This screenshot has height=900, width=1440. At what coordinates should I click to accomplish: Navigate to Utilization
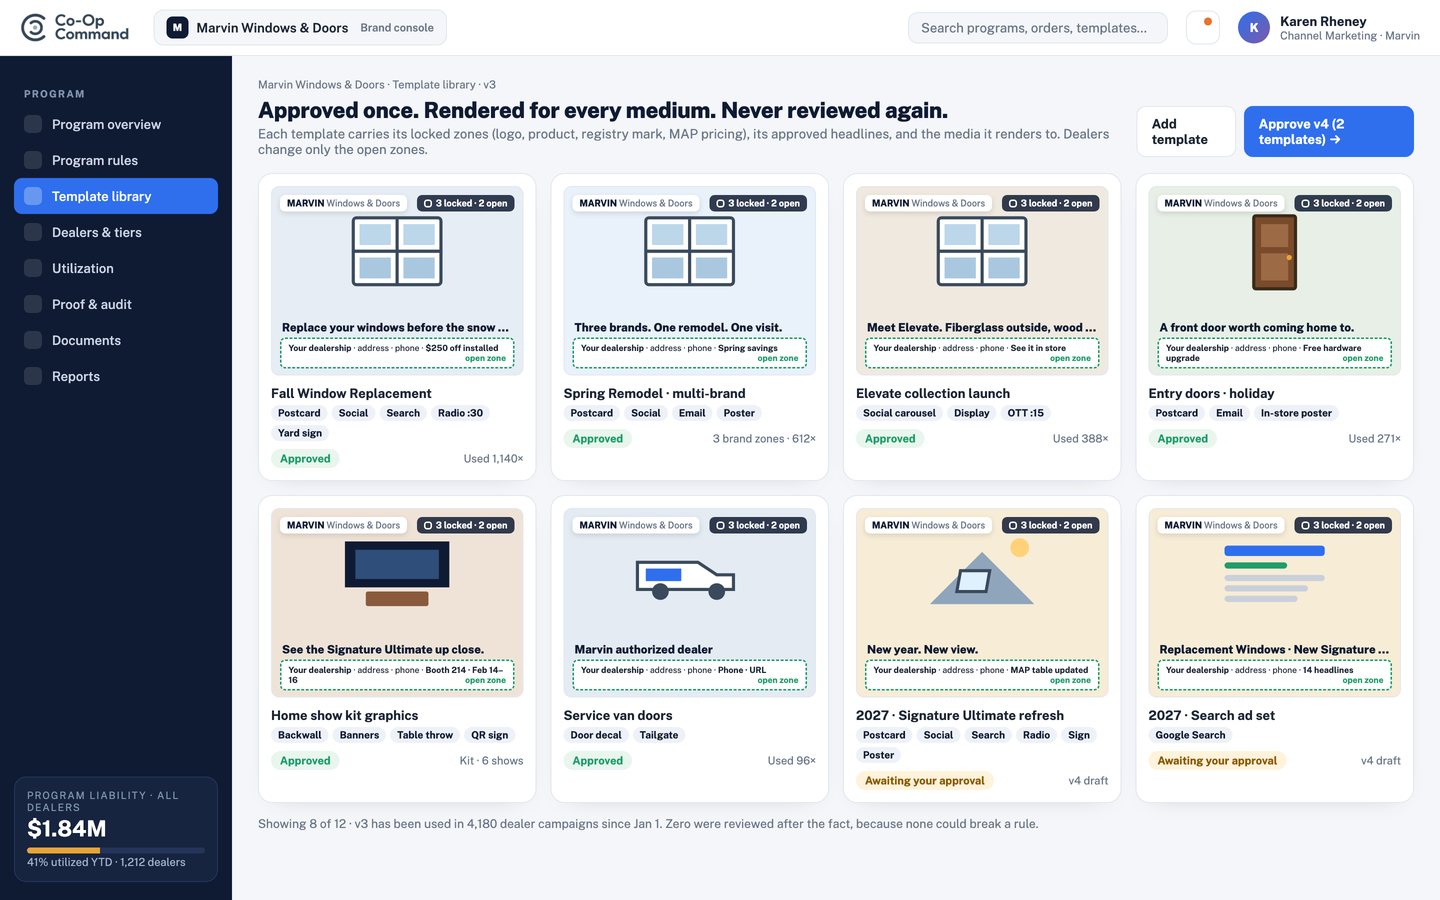pos(116,268)
